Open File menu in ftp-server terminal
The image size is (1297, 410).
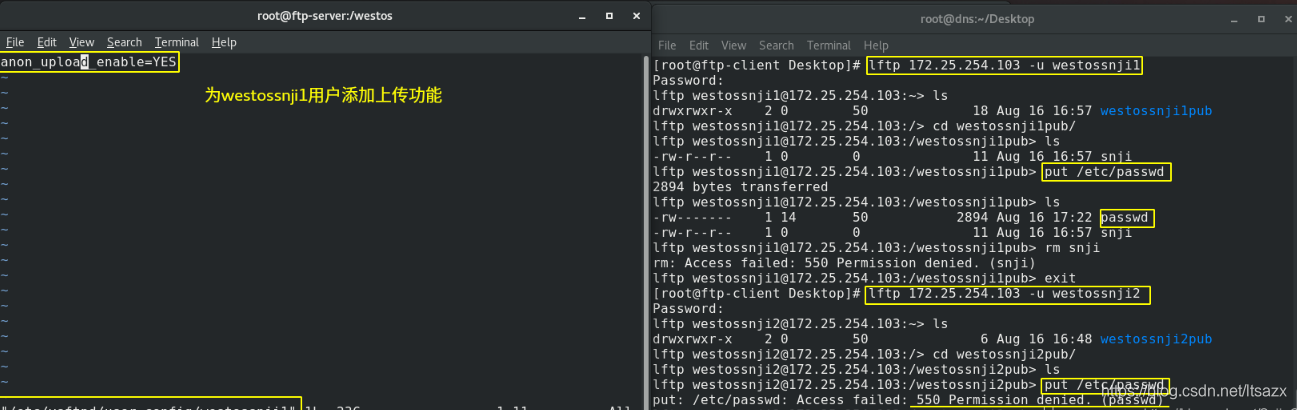pos(15,42)
